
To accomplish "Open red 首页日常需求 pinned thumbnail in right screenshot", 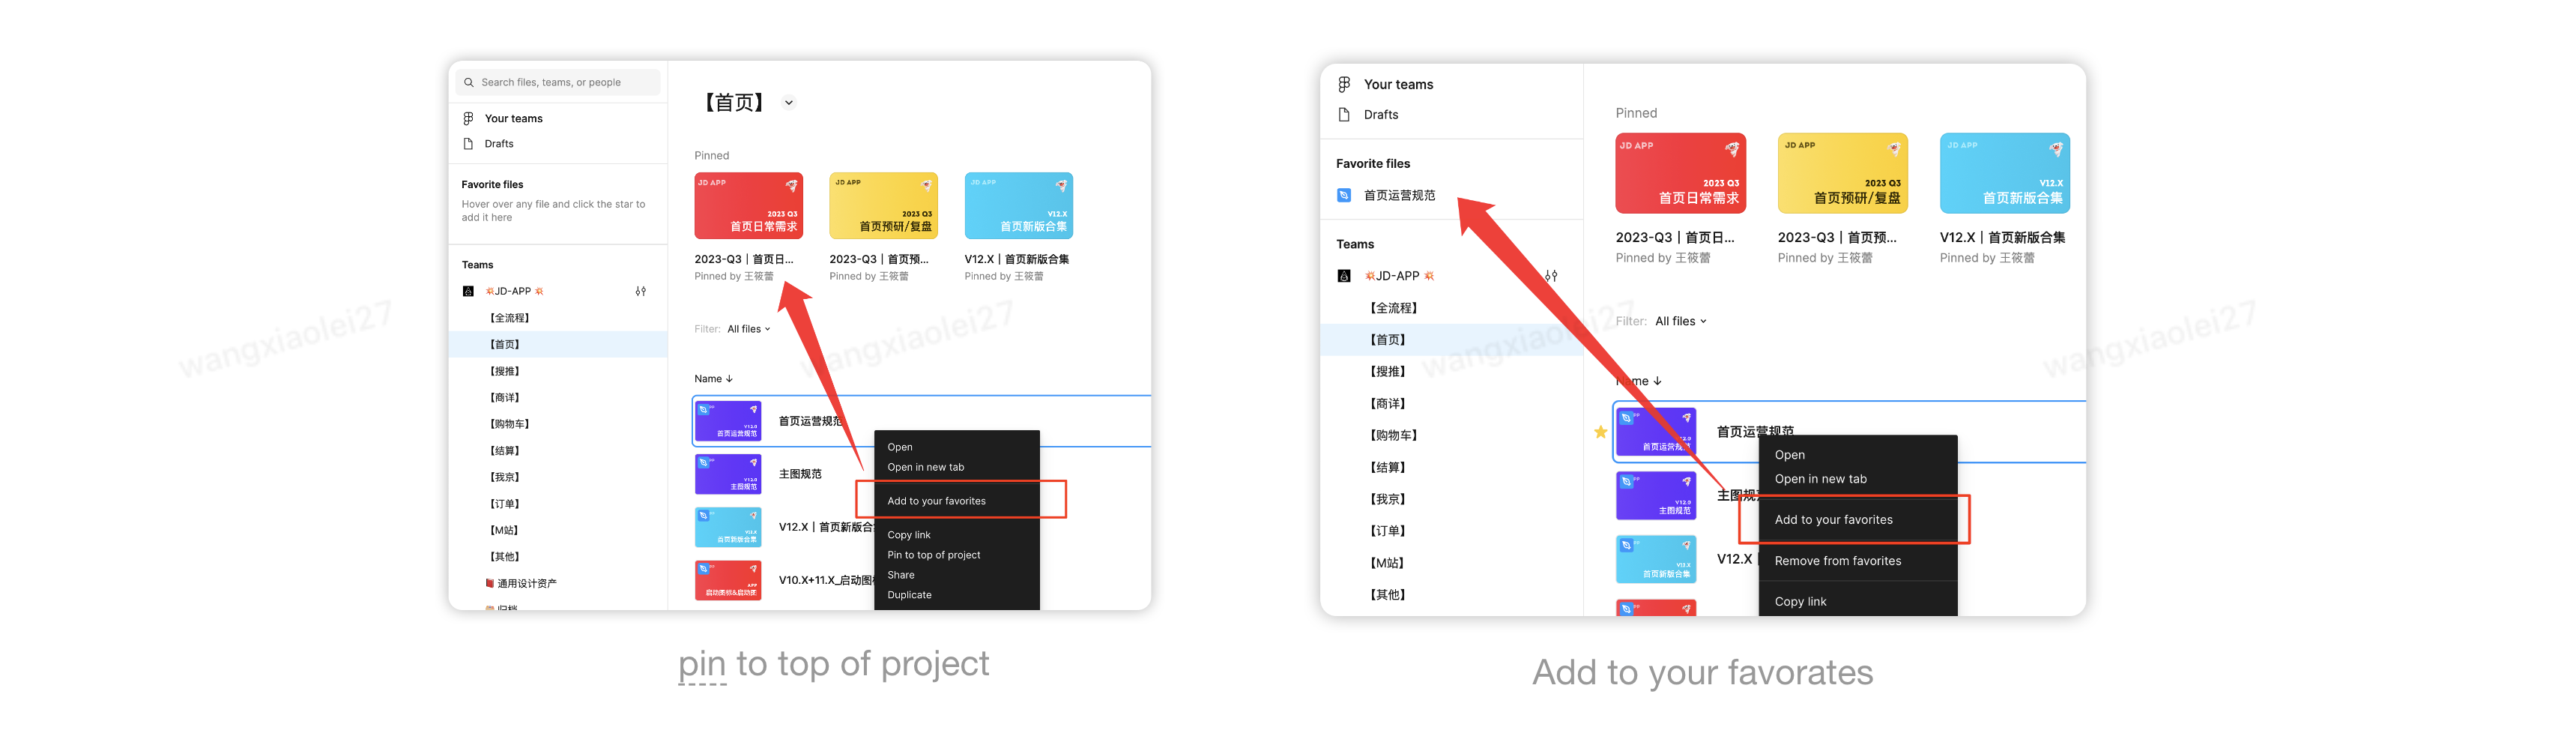I will (x=1681, y=173).
